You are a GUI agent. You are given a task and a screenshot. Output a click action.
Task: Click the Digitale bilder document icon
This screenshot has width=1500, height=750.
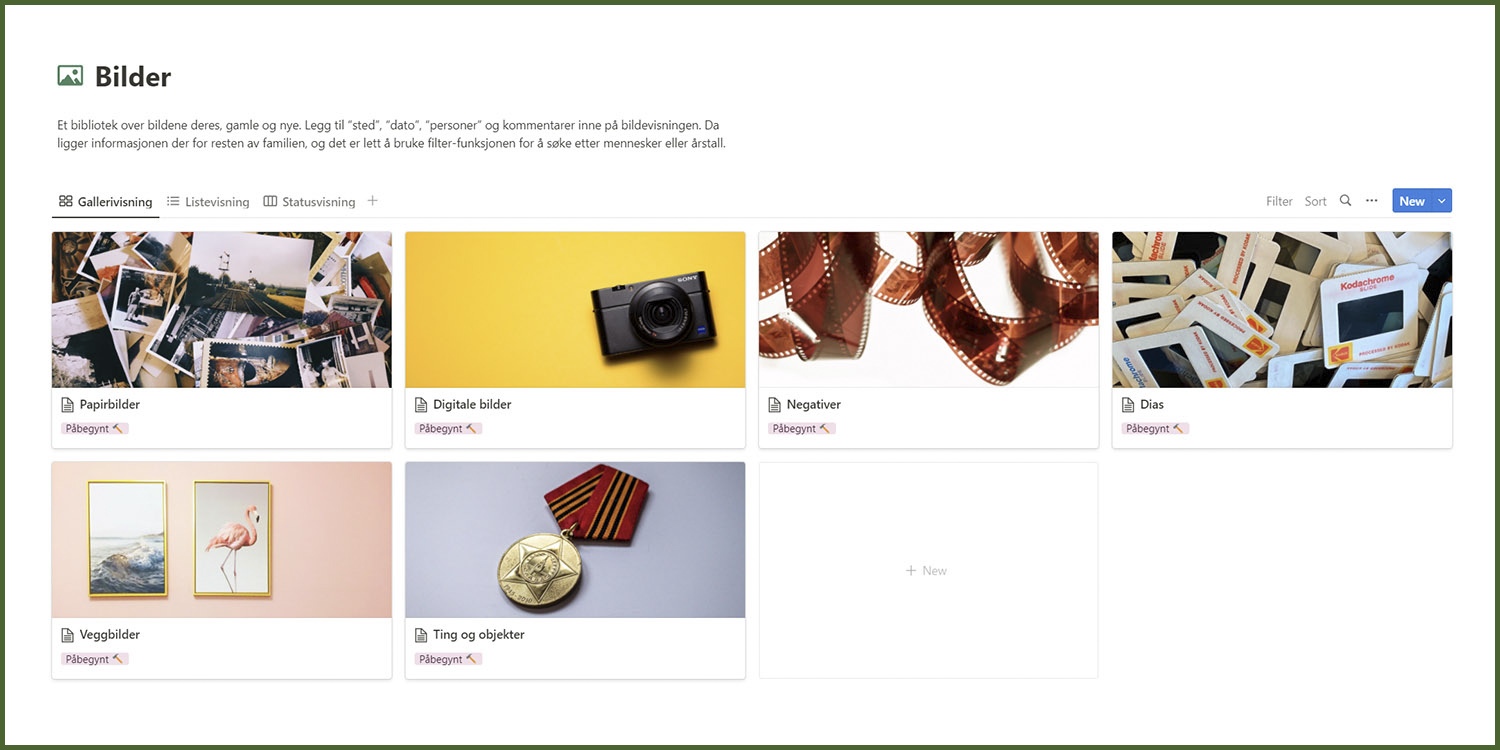click(x=422, y=405)
